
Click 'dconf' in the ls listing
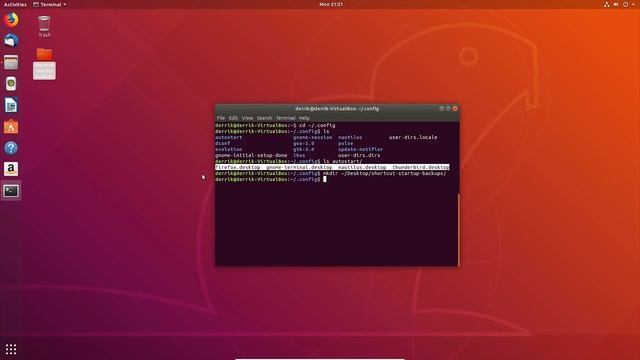(222, 144)
